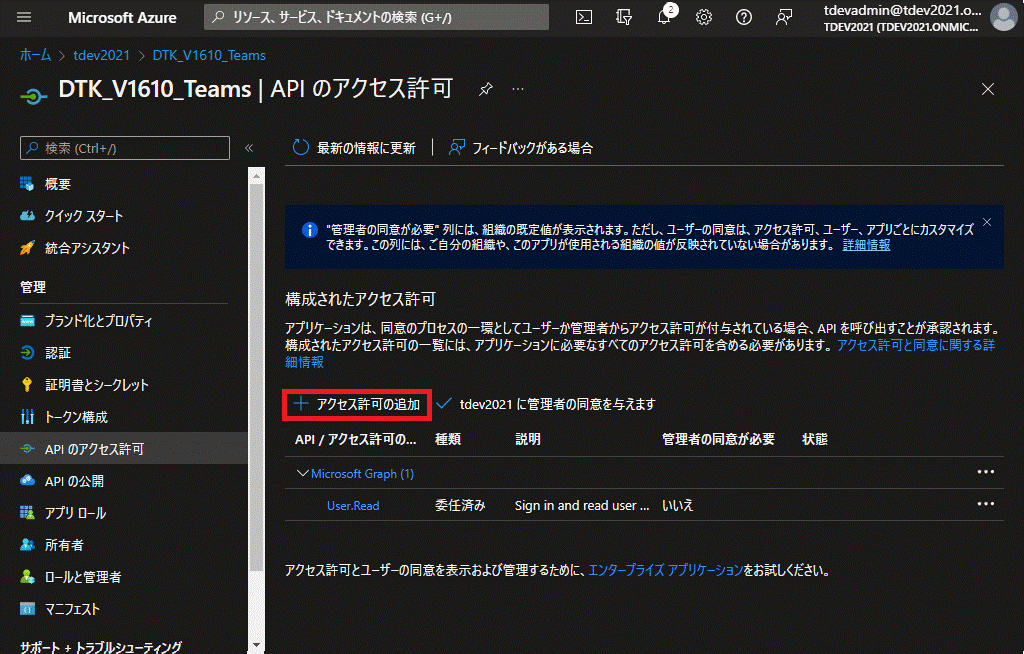The width and height of the screenshot is (1024, 654).
Task: Open the エンタープライズ アプリケーション link
Action: [665, 570]
